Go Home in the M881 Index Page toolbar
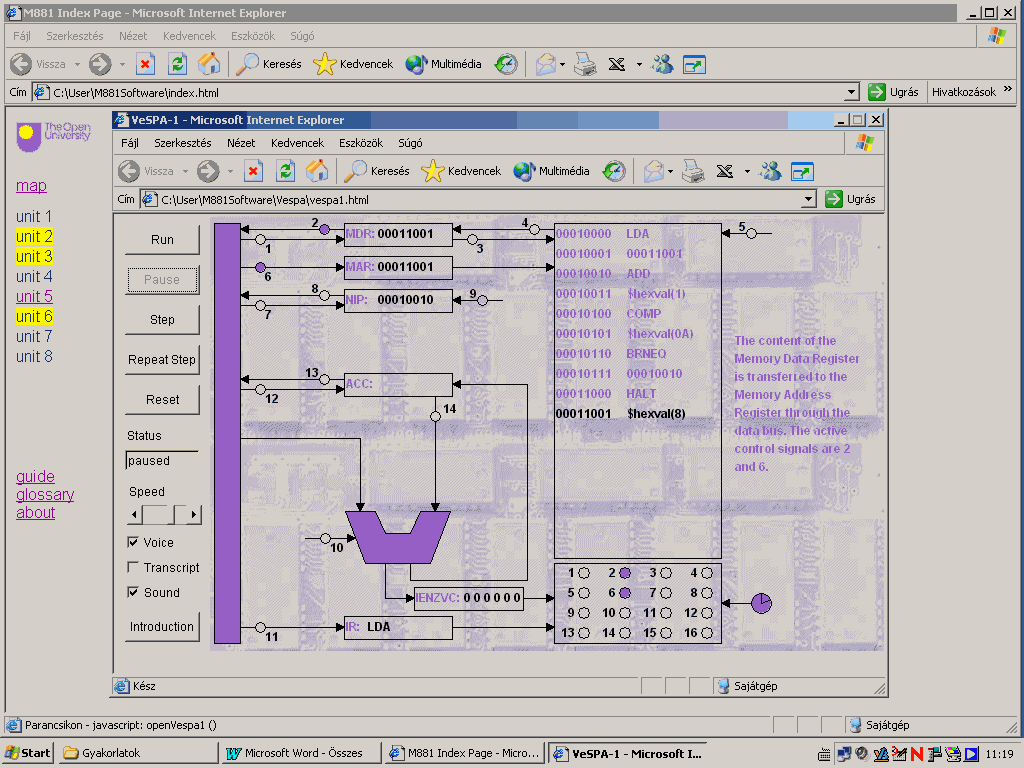 click(209, 64)
